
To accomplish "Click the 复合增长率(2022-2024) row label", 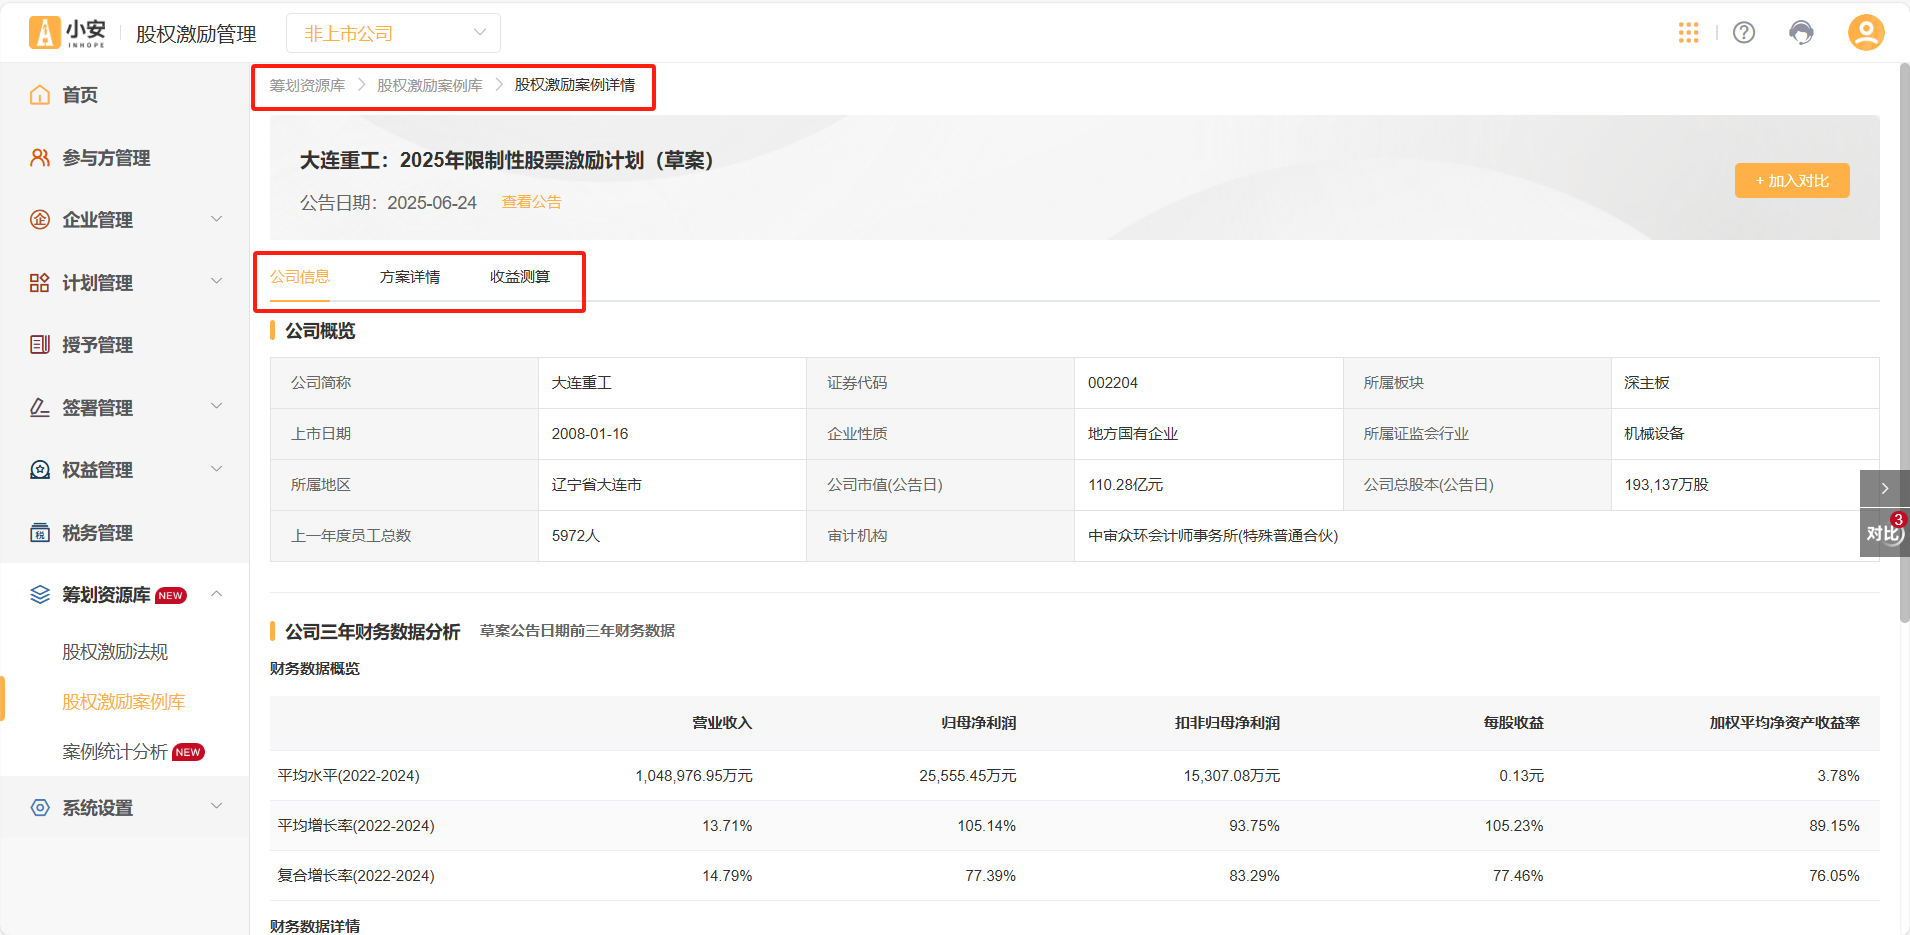I will (356, 876).
